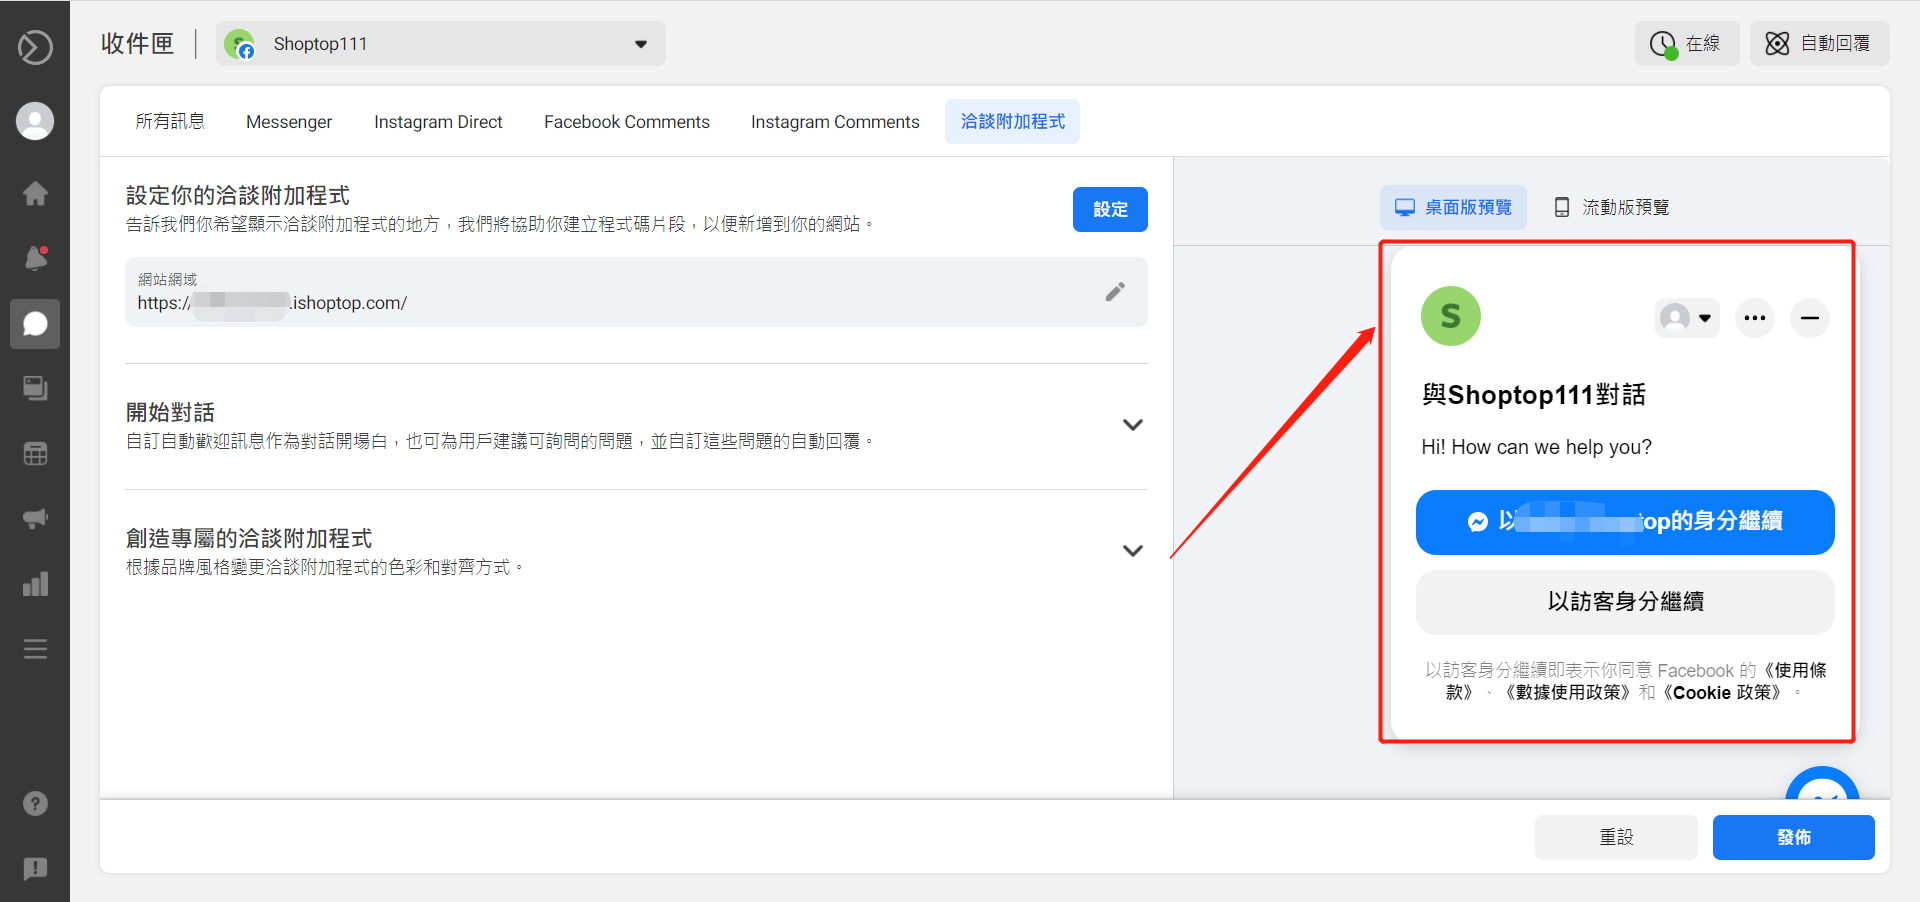Switch to the 所有訊息 tab

(x=170, y=121)
